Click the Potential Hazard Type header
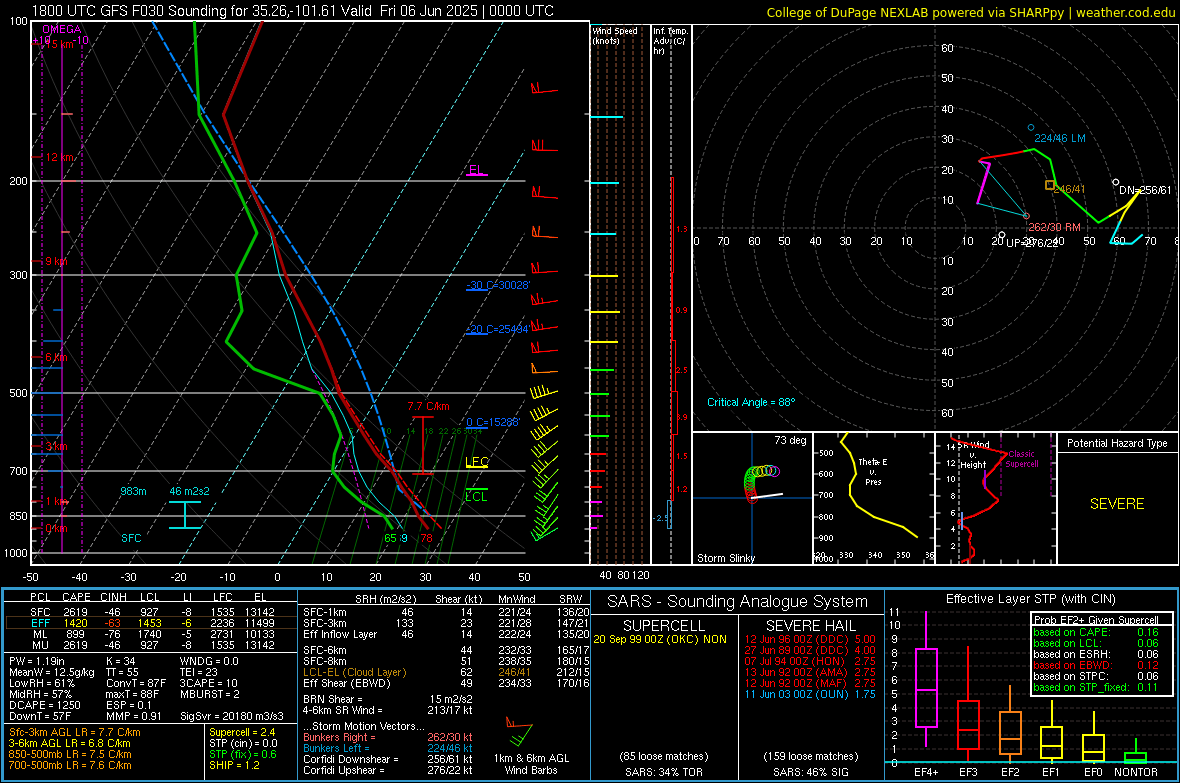This screenshot has height=783, width=1180. point(1117,443)
